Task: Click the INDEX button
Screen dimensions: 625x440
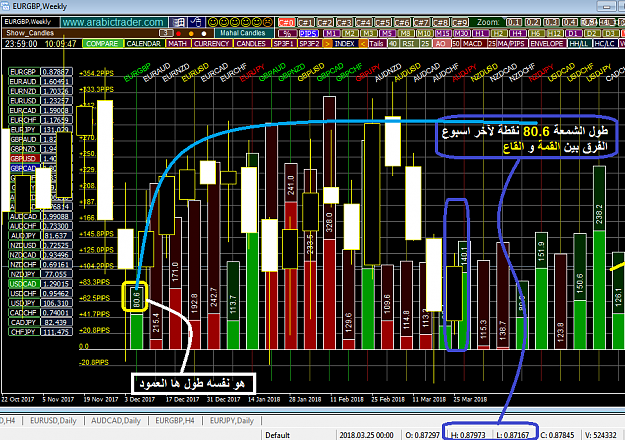Action: click(x=345, y=43)
